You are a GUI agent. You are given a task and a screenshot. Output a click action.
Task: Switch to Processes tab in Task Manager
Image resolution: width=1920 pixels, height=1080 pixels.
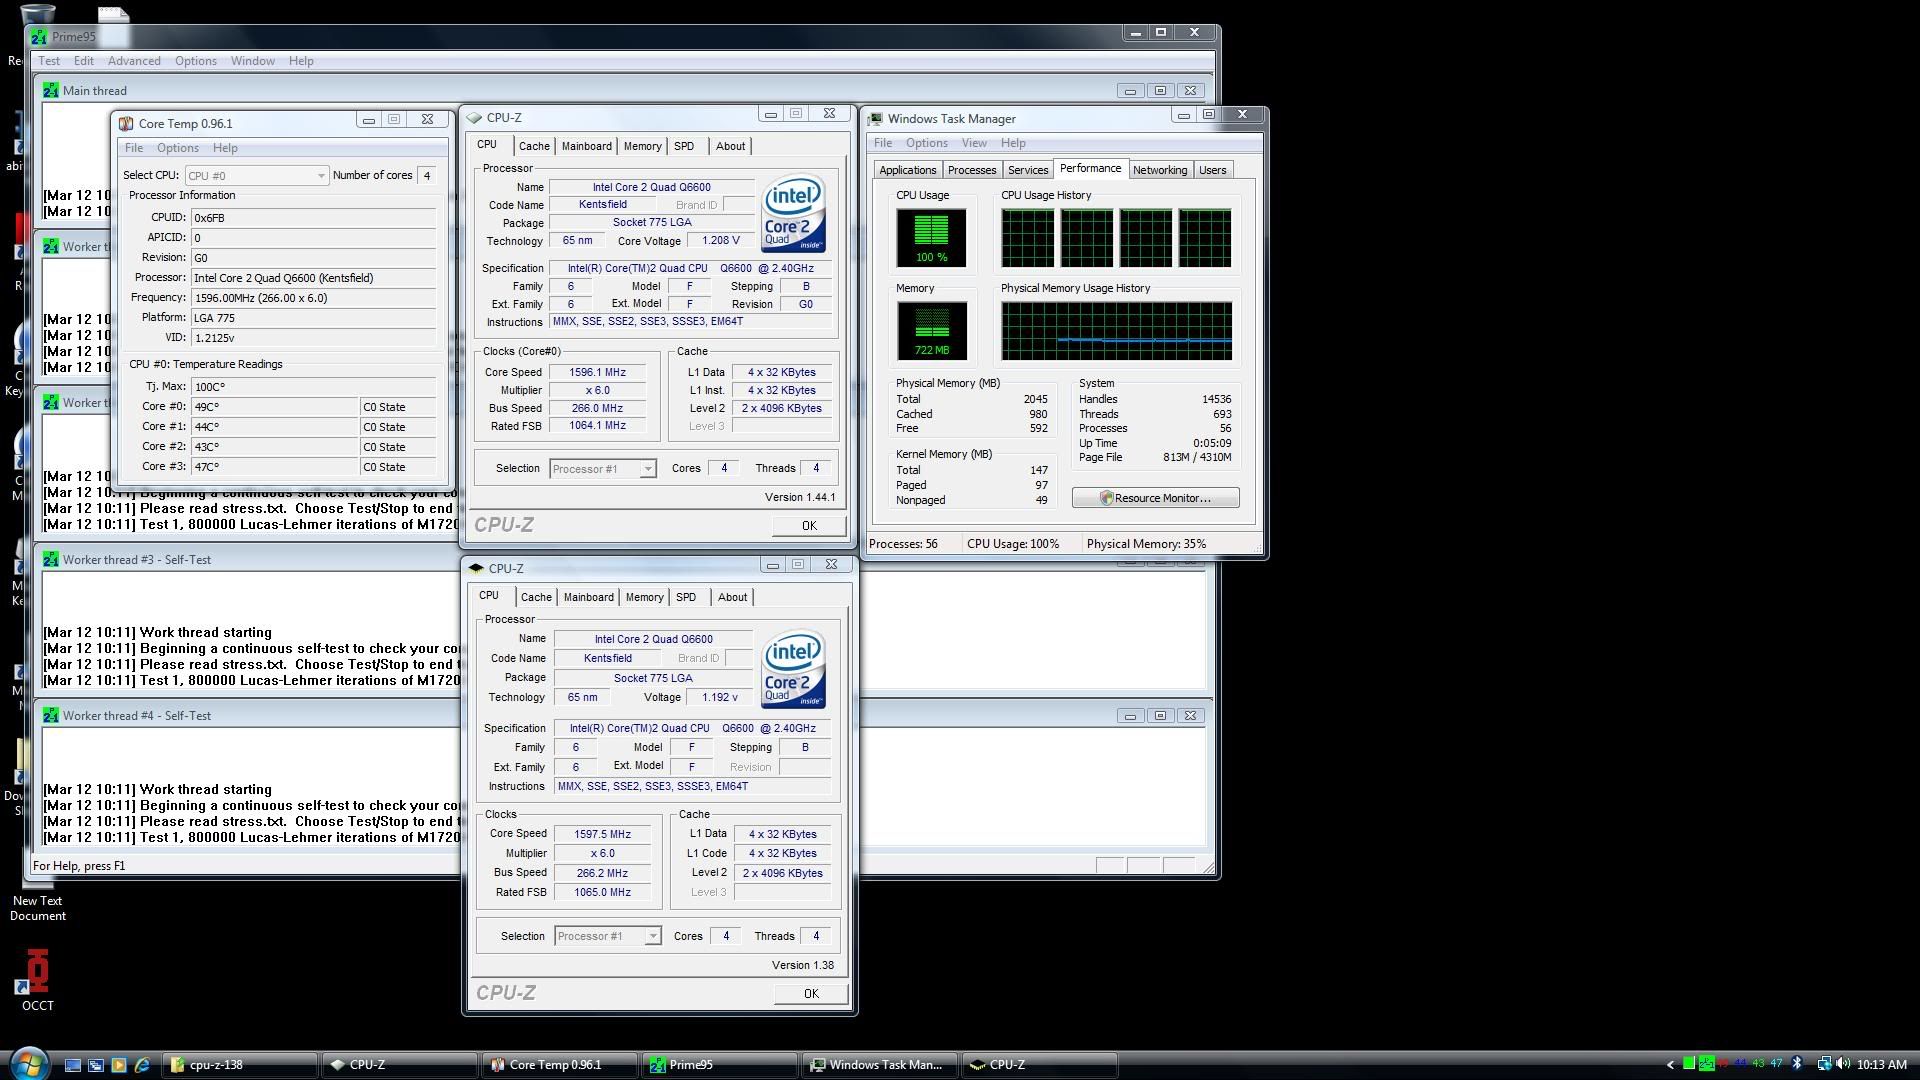[x=971, y=170]
